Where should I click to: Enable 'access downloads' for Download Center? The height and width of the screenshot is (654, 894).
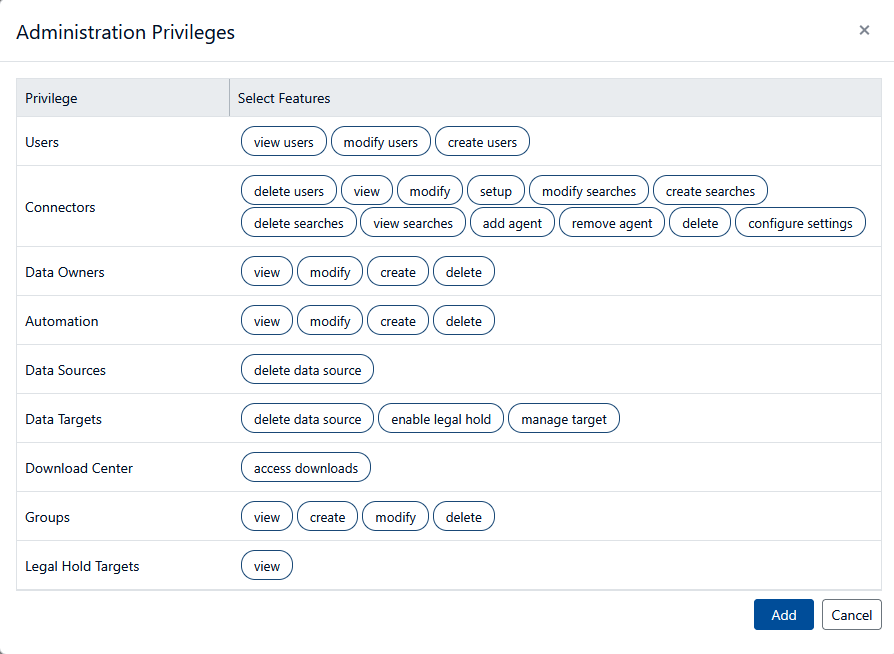(x=306, y=468)
